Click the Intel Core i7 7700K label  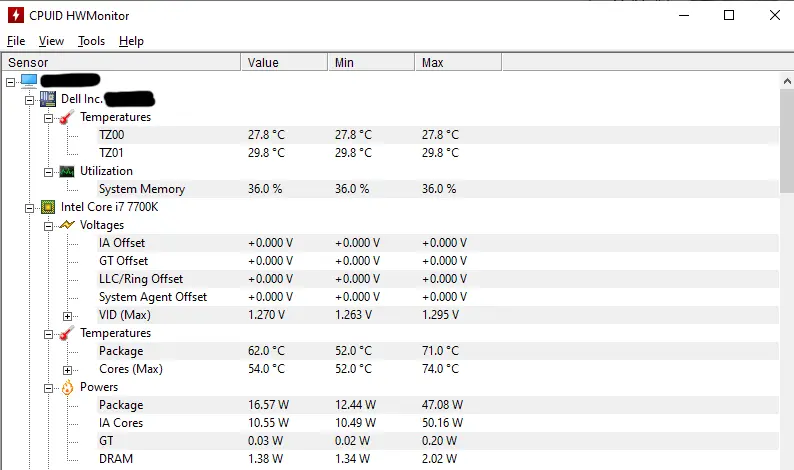[109, 207]
